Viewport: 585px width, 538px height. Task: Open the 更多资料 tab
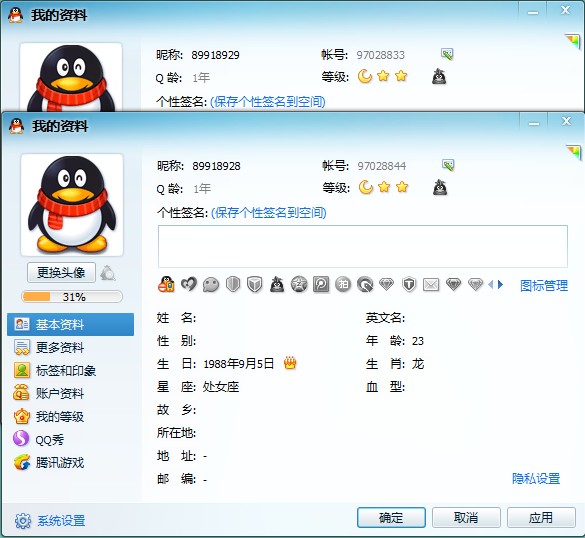[71, 348]
